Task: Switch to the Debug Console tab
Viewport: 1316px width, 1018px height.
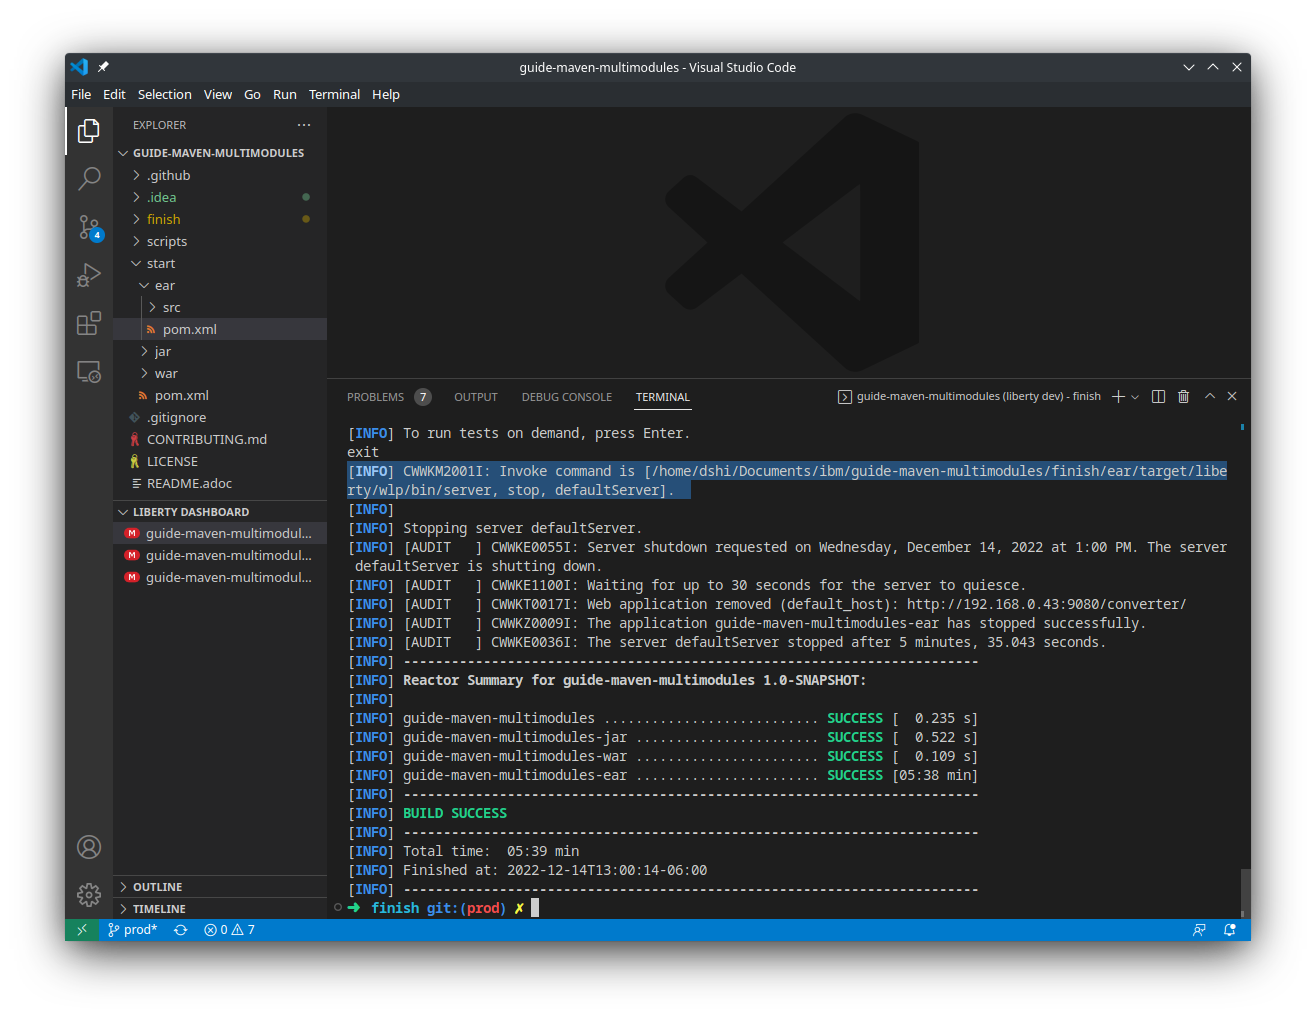Action: [x=566, y=397]
